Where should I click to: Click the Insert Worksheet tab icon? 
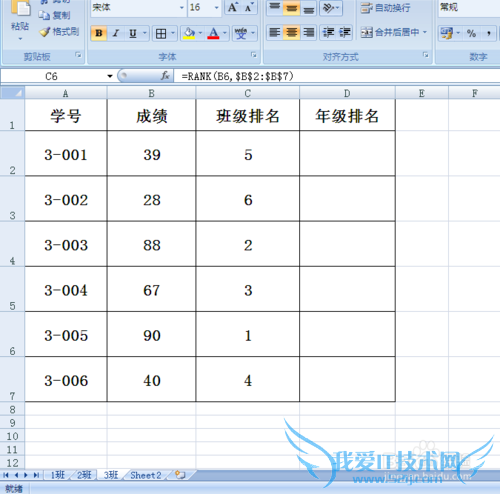[180, 475]
